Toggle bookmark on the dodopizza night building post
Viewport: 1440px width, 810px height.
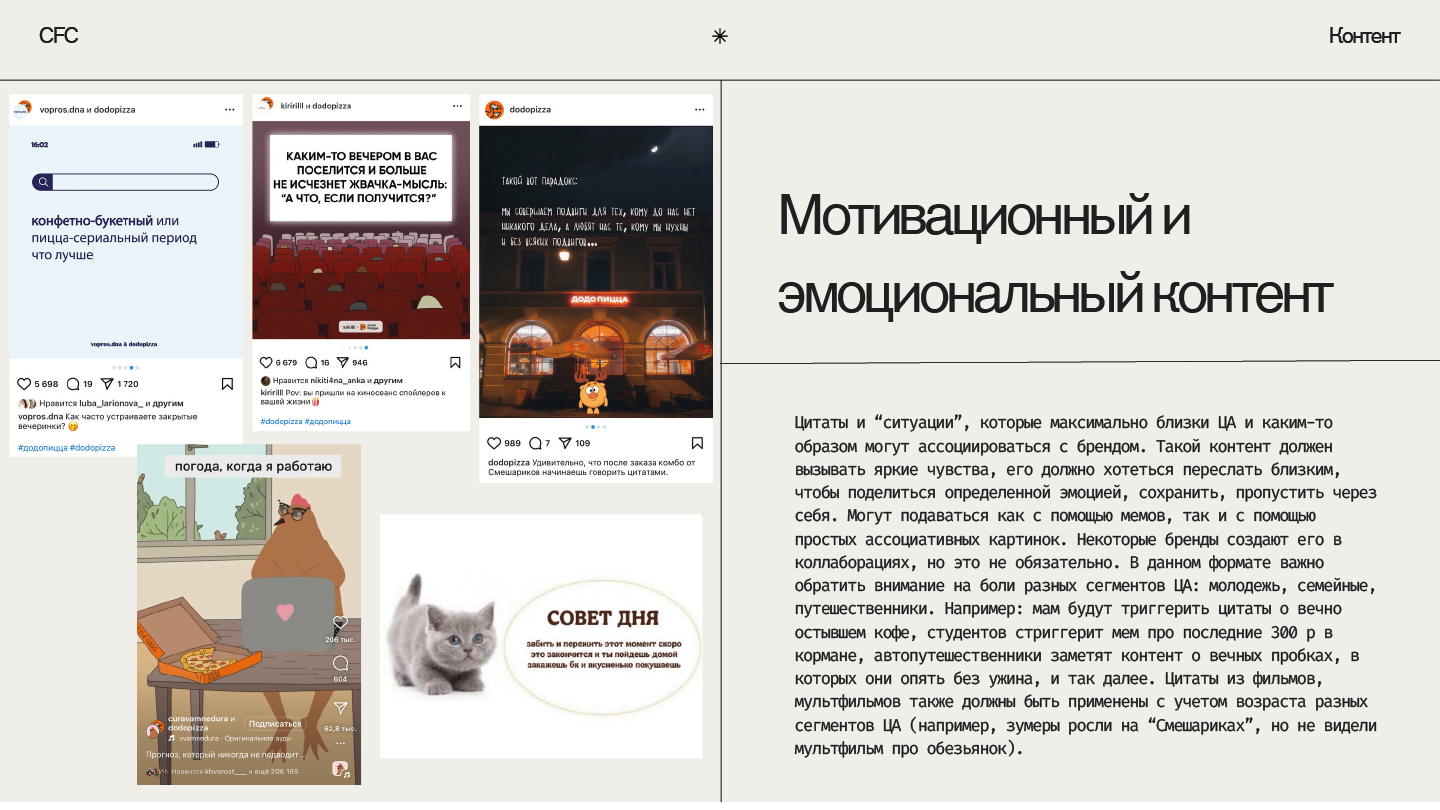(x=697, y=443)
